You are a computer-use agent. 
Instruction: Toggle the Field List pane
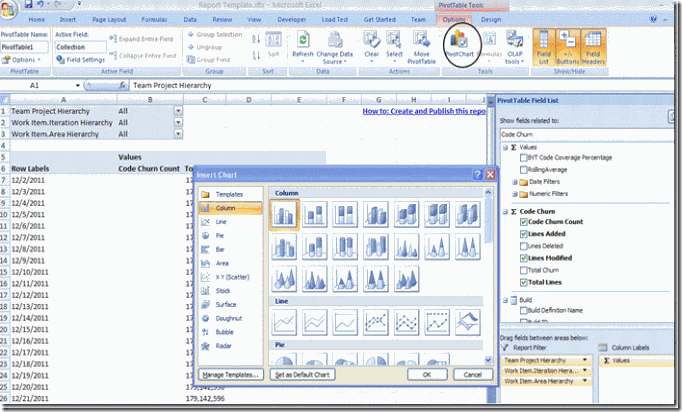[x=544, y=47]
